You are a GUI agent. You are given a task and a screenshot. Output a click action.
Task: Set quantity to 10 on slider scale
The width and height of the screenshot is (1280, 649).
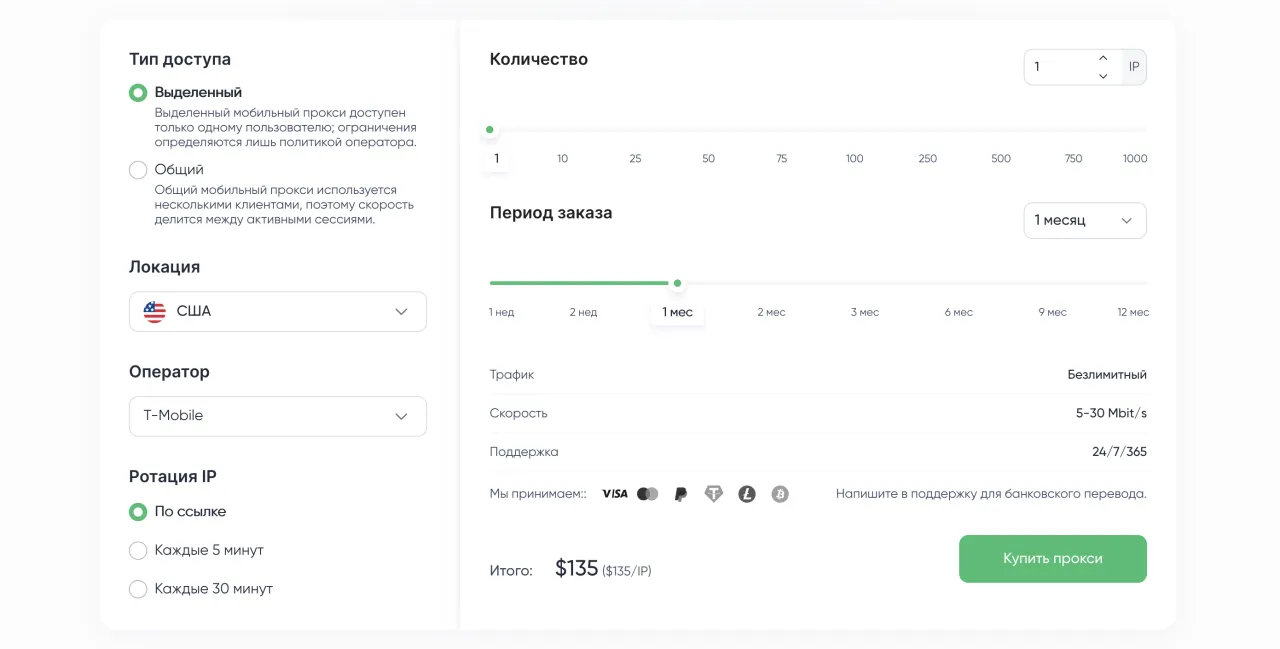tap(563, 159)
